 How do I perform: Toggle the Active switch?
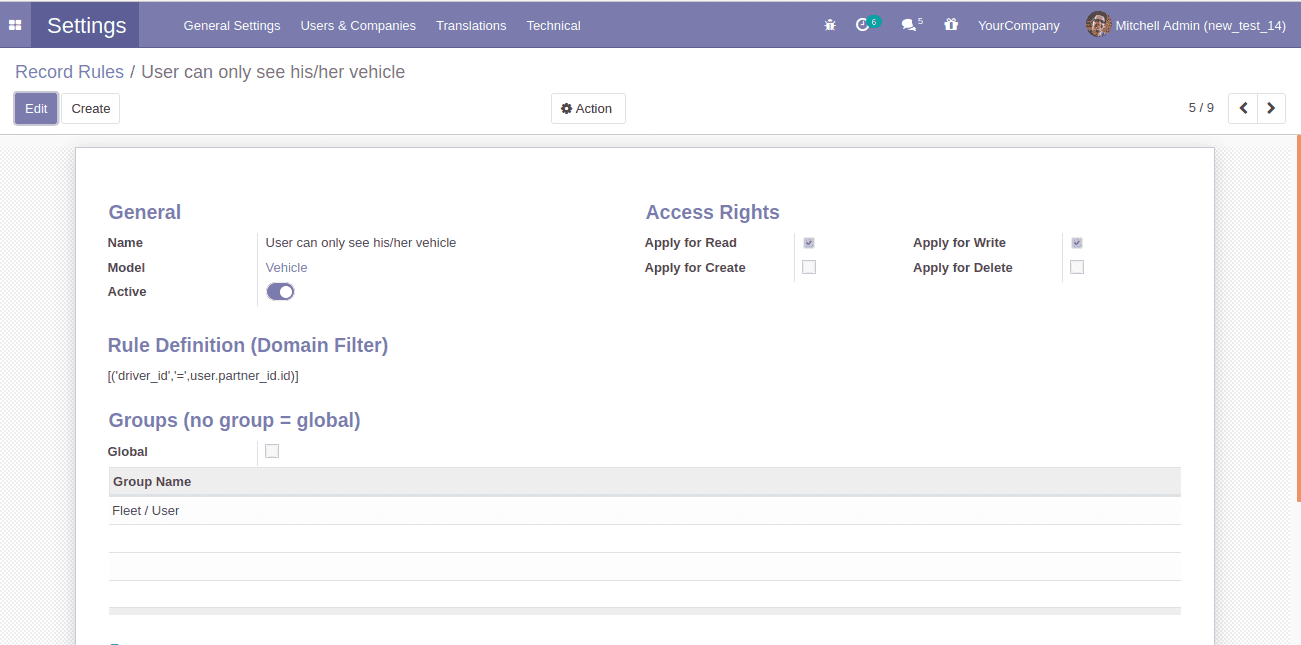pyautogui.click(x=280, y=292)
